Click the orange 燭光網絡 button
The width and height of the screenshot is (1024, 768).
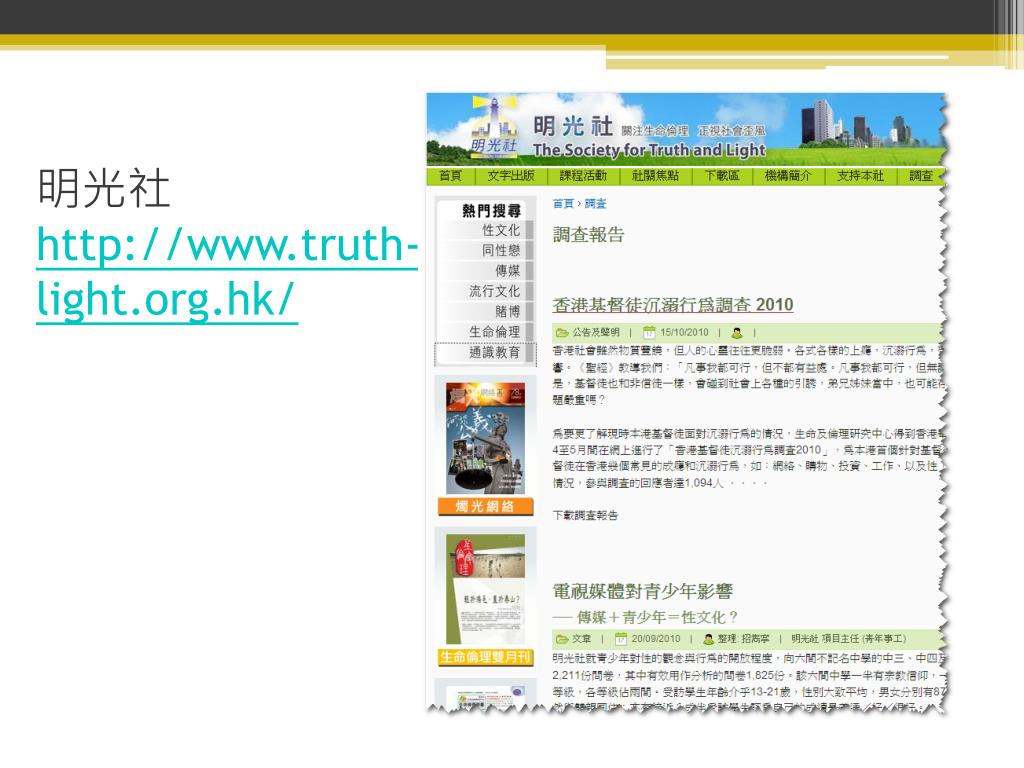(485, 506)
